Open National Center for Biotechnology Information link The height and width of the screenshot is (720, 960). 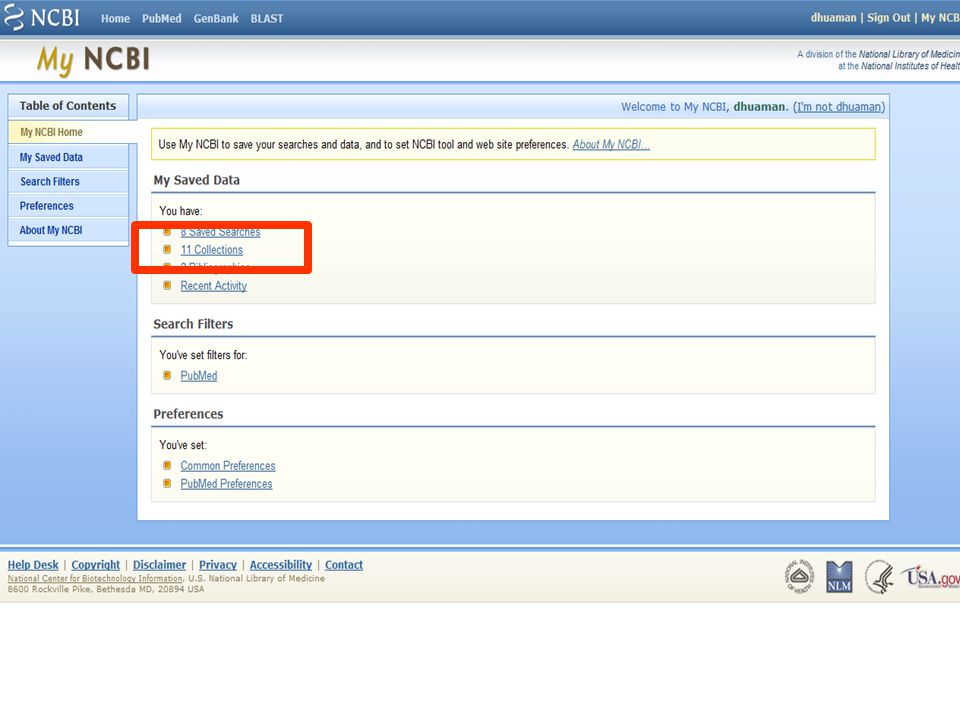coord(95,579)
